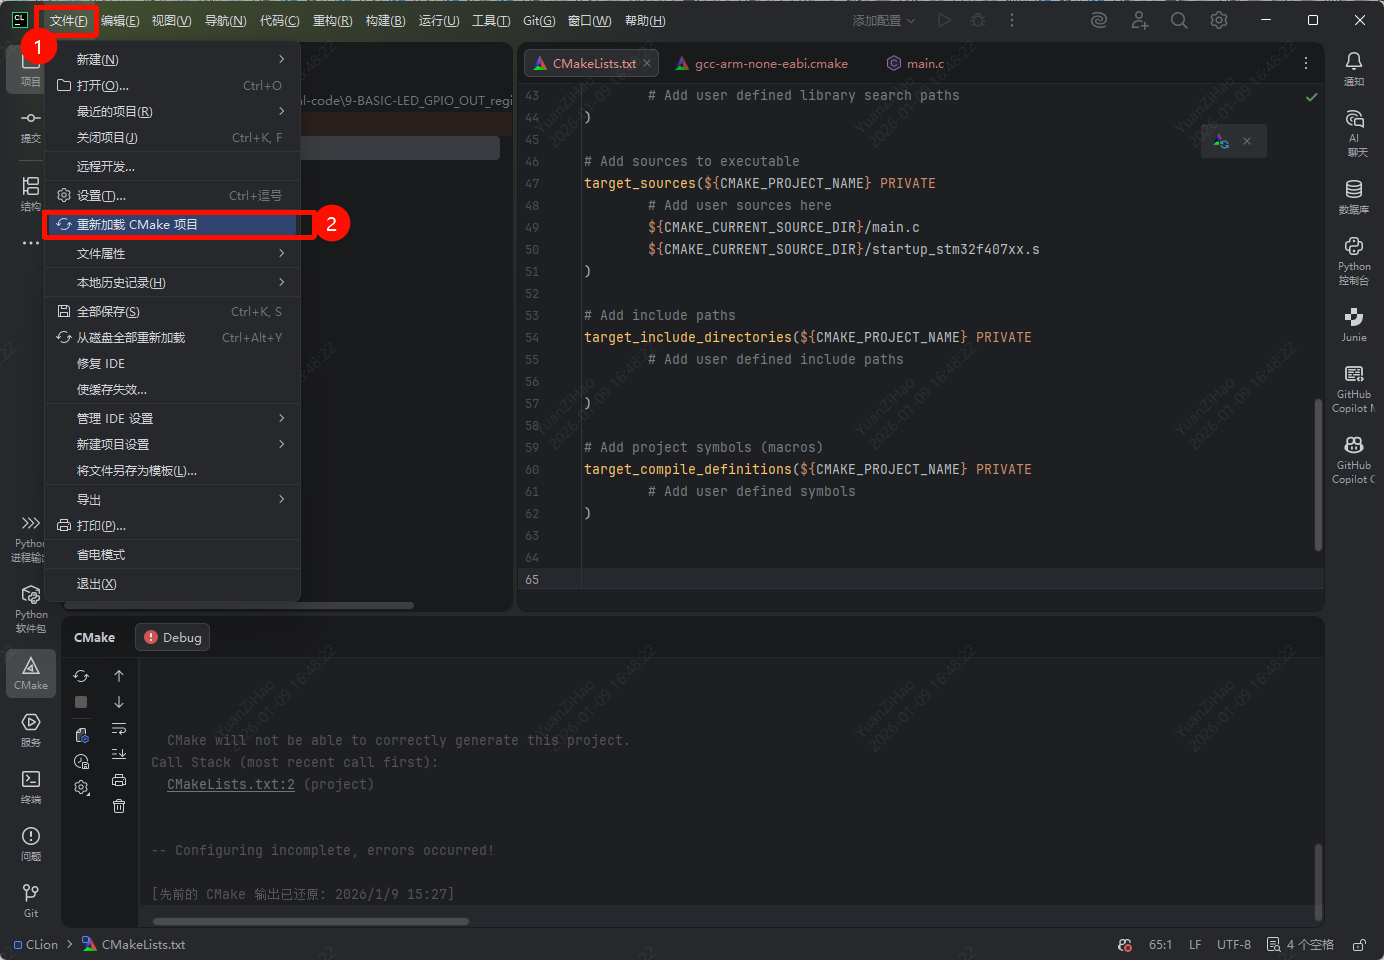Click the CMake output horizontal scrollbar
Image resolution: width=1384 pixels, height=960 pixels.
point(310,921)
